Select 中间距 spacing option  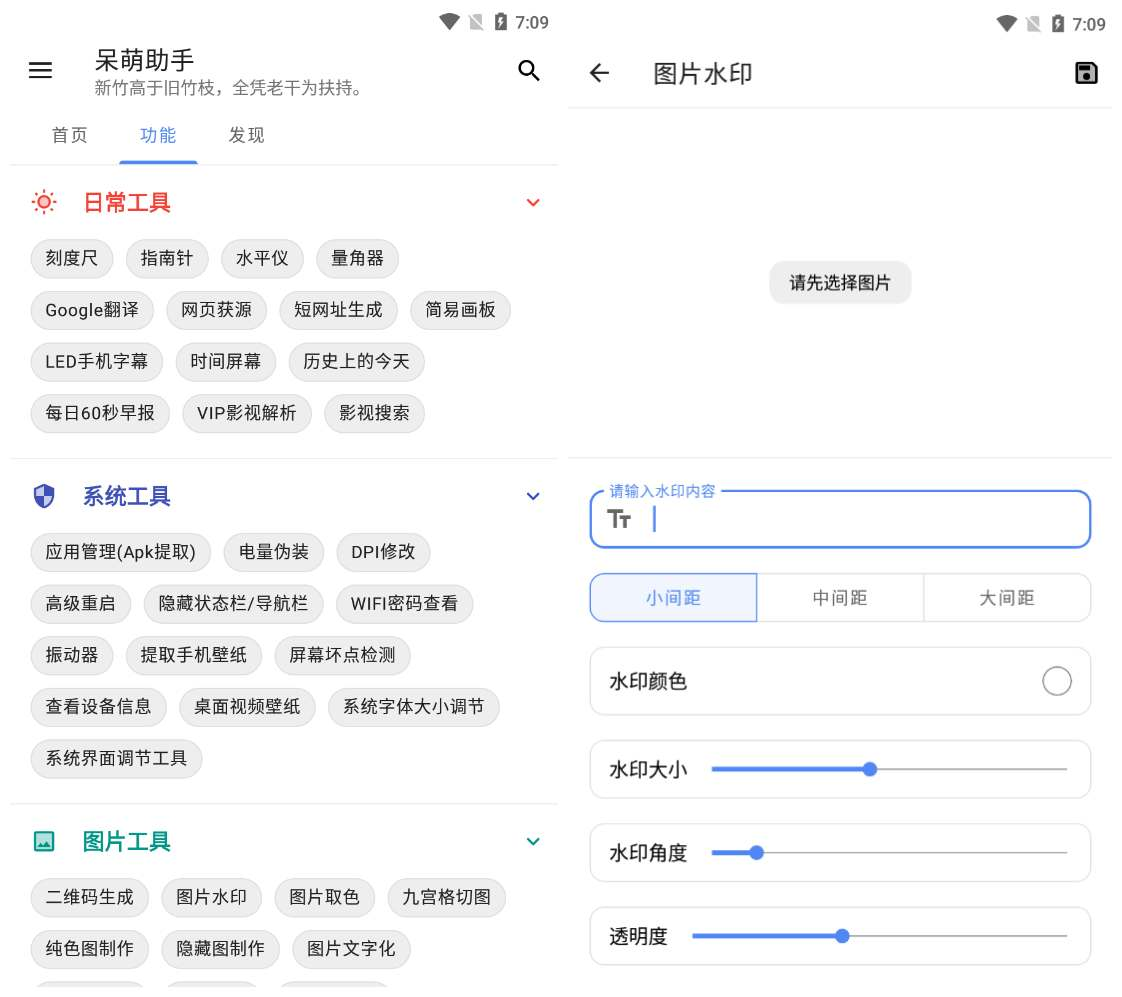[x=840, y=597]
